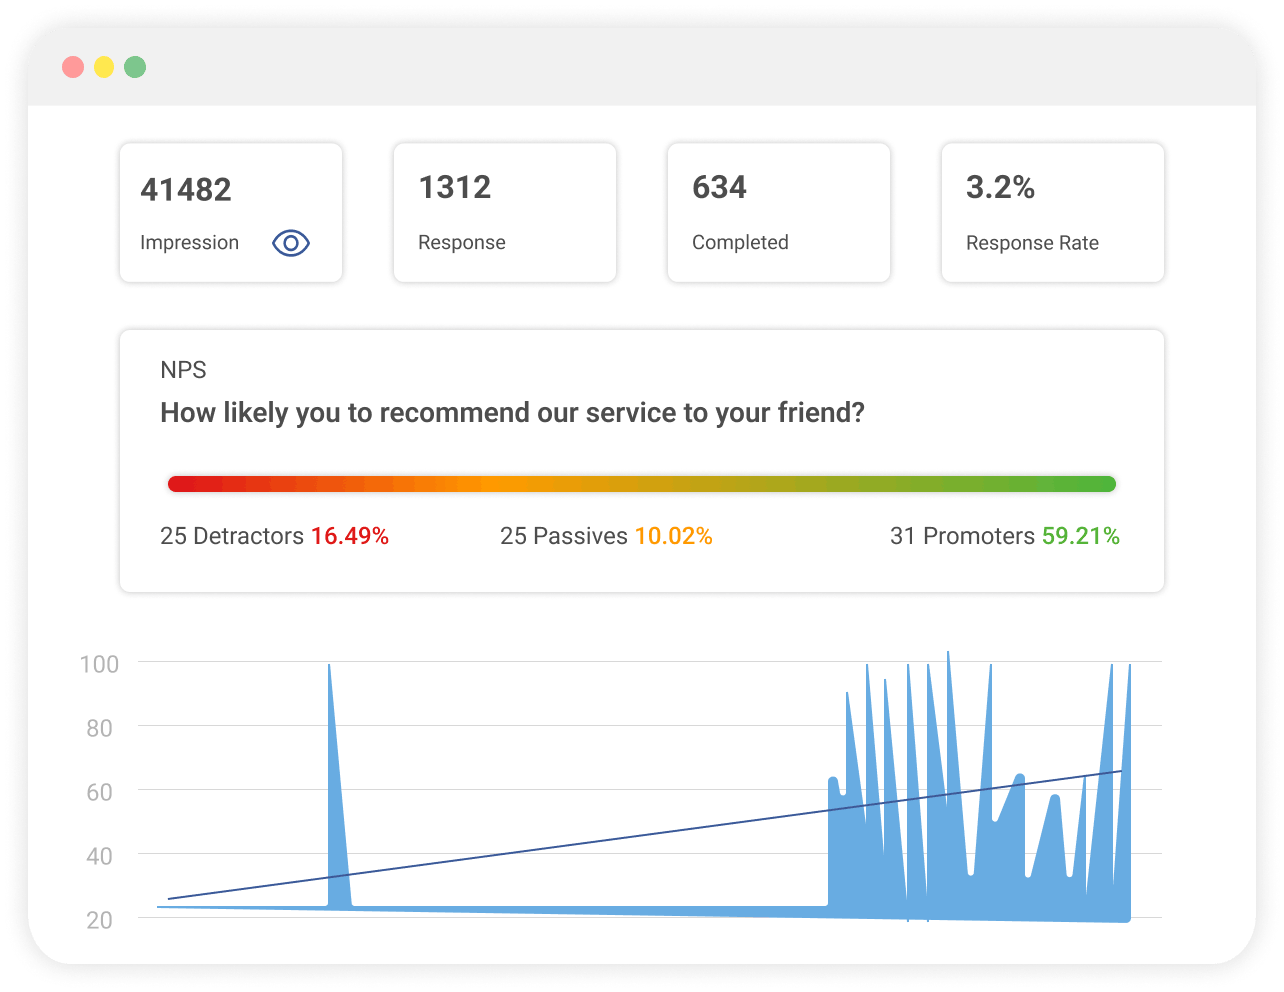Select the NPS panel header label
Screen dimensions: 1284x992
pos(183,370)
